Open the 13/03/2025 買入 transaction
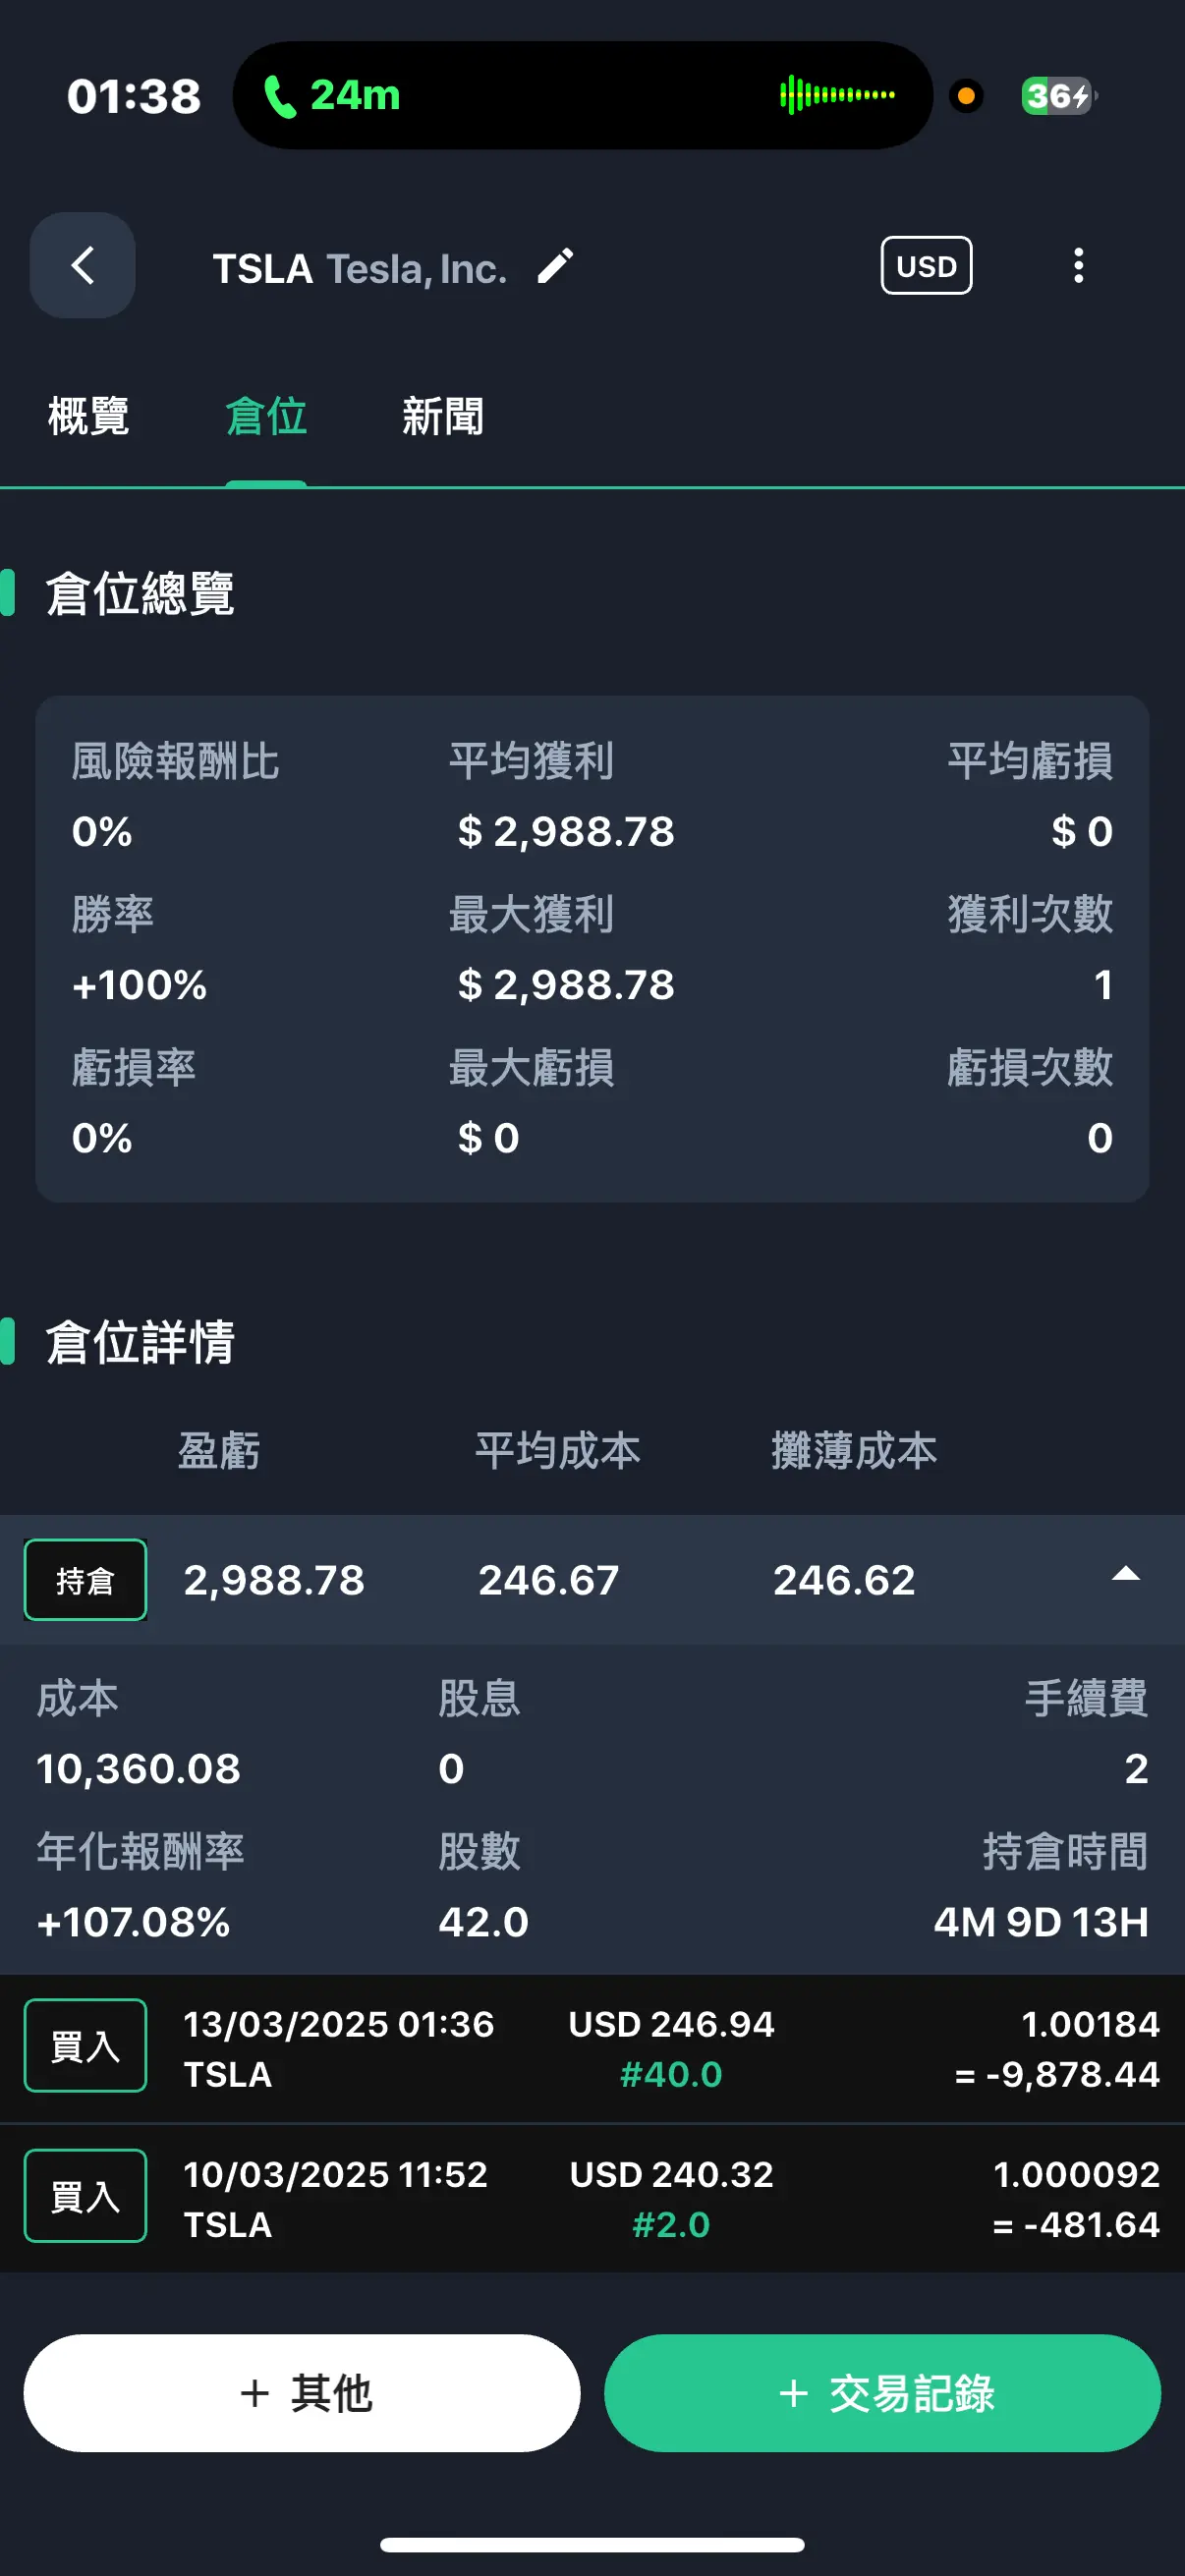Viewport: 1185px width, 2576px height. [x=592, y=2049]
